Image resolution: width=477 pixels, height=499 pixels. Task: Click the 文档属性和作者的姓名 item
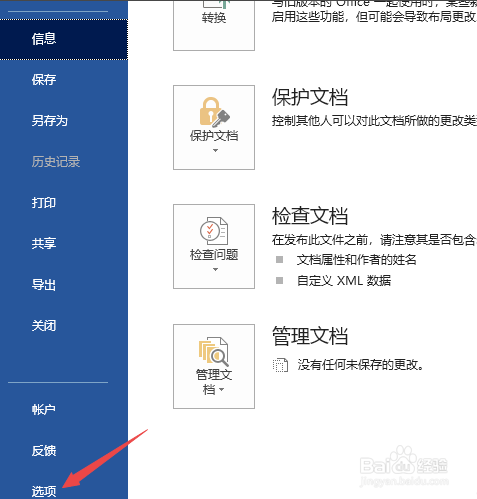click(357, 260)
